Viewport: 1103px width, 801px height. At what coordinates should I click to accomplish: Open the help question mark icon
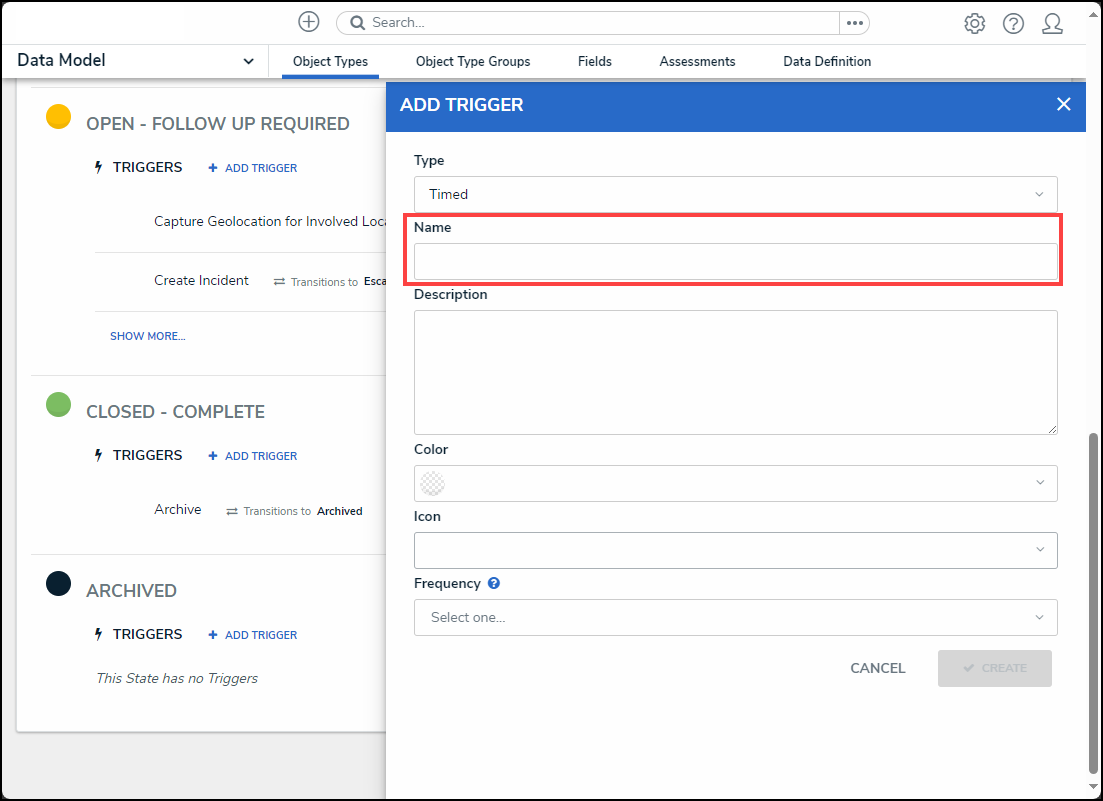(x=1013, y=24)
